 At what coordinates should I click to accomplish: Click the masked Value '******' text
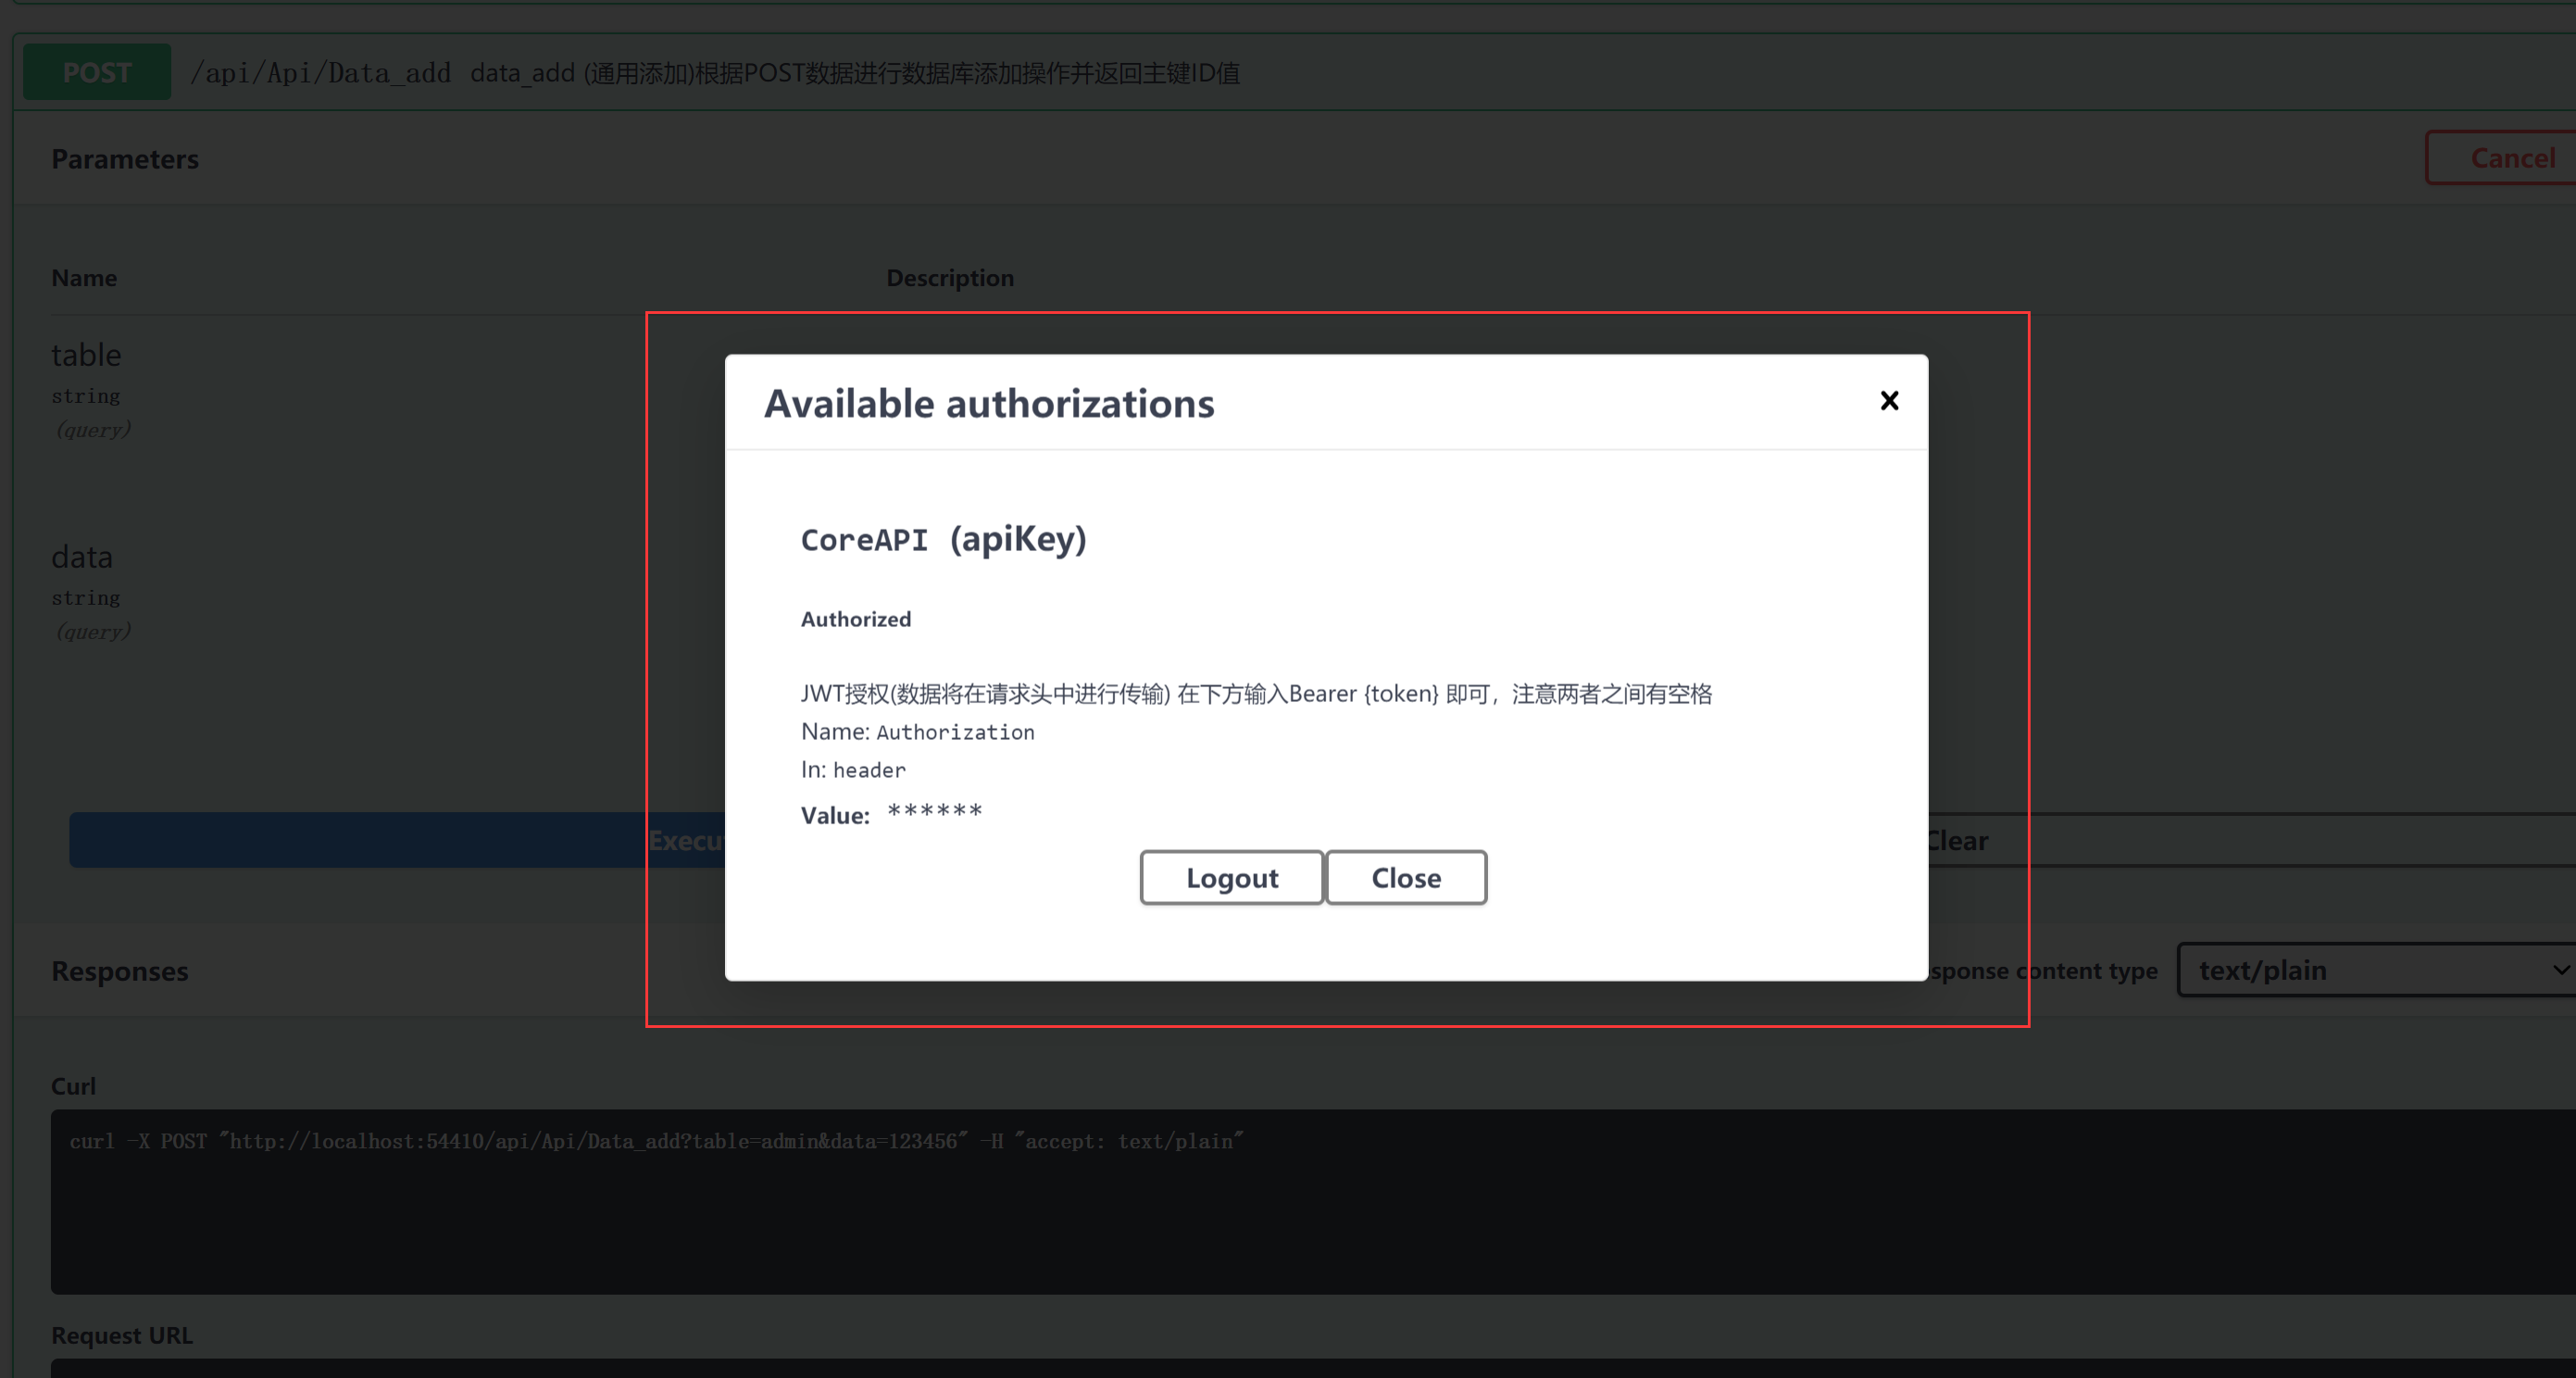click(934, 811)
